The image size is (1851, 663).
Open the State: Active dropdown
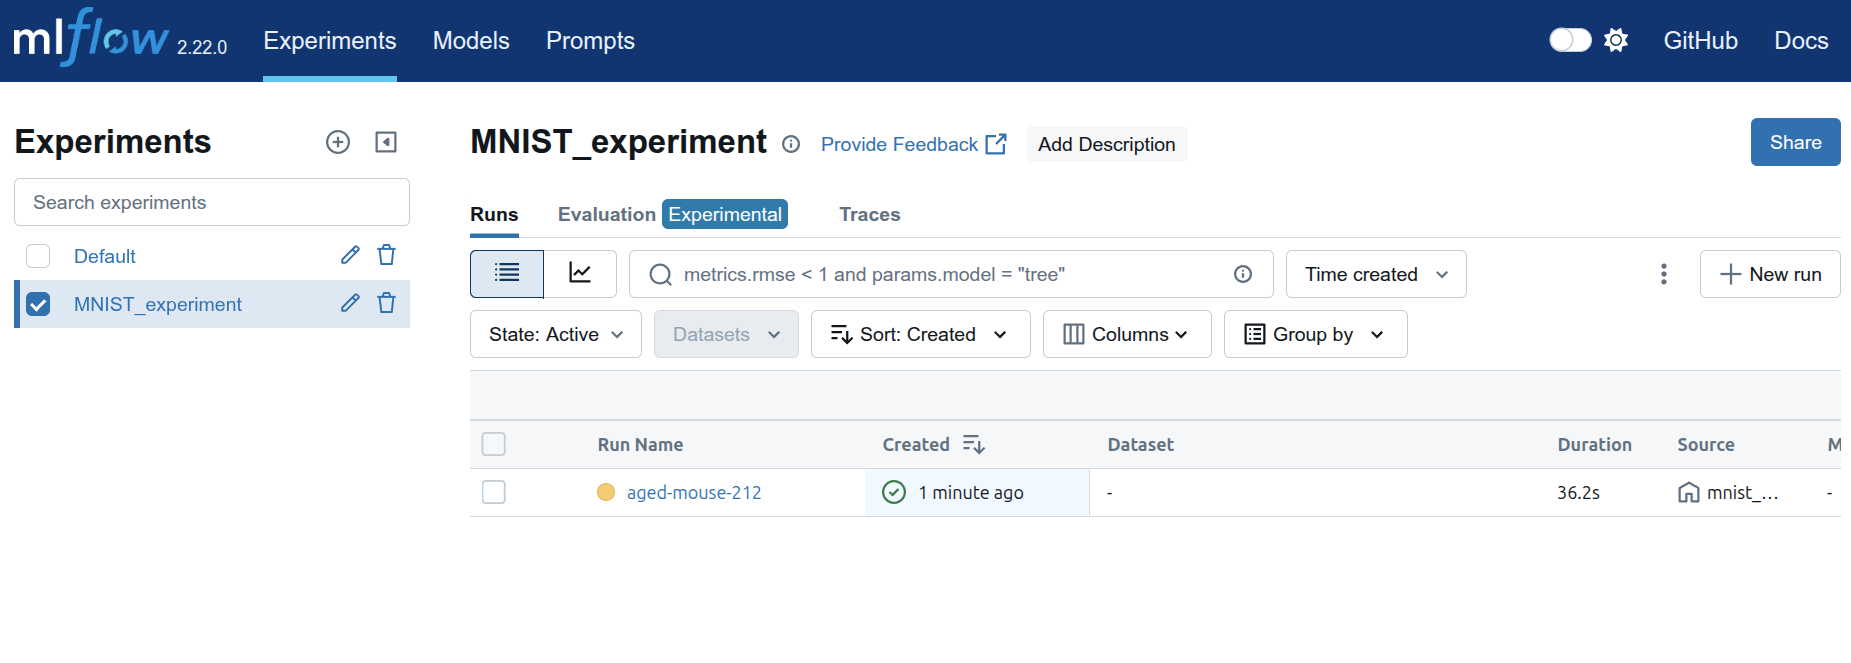coord(556,334)
